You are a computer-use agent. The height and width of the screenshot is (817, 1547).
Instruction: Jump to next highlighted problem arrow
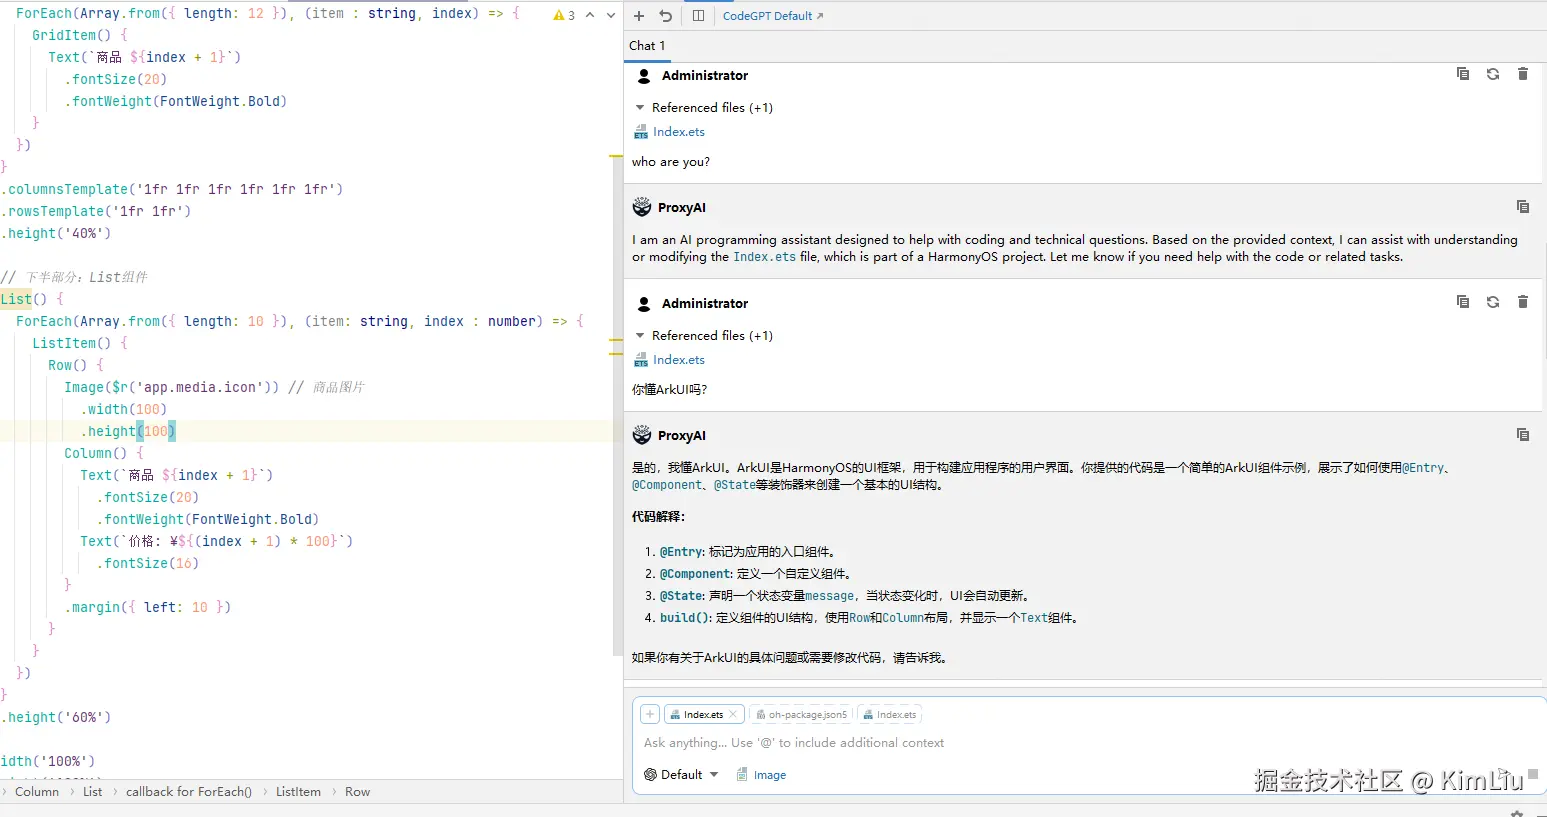tap(611, 15)
